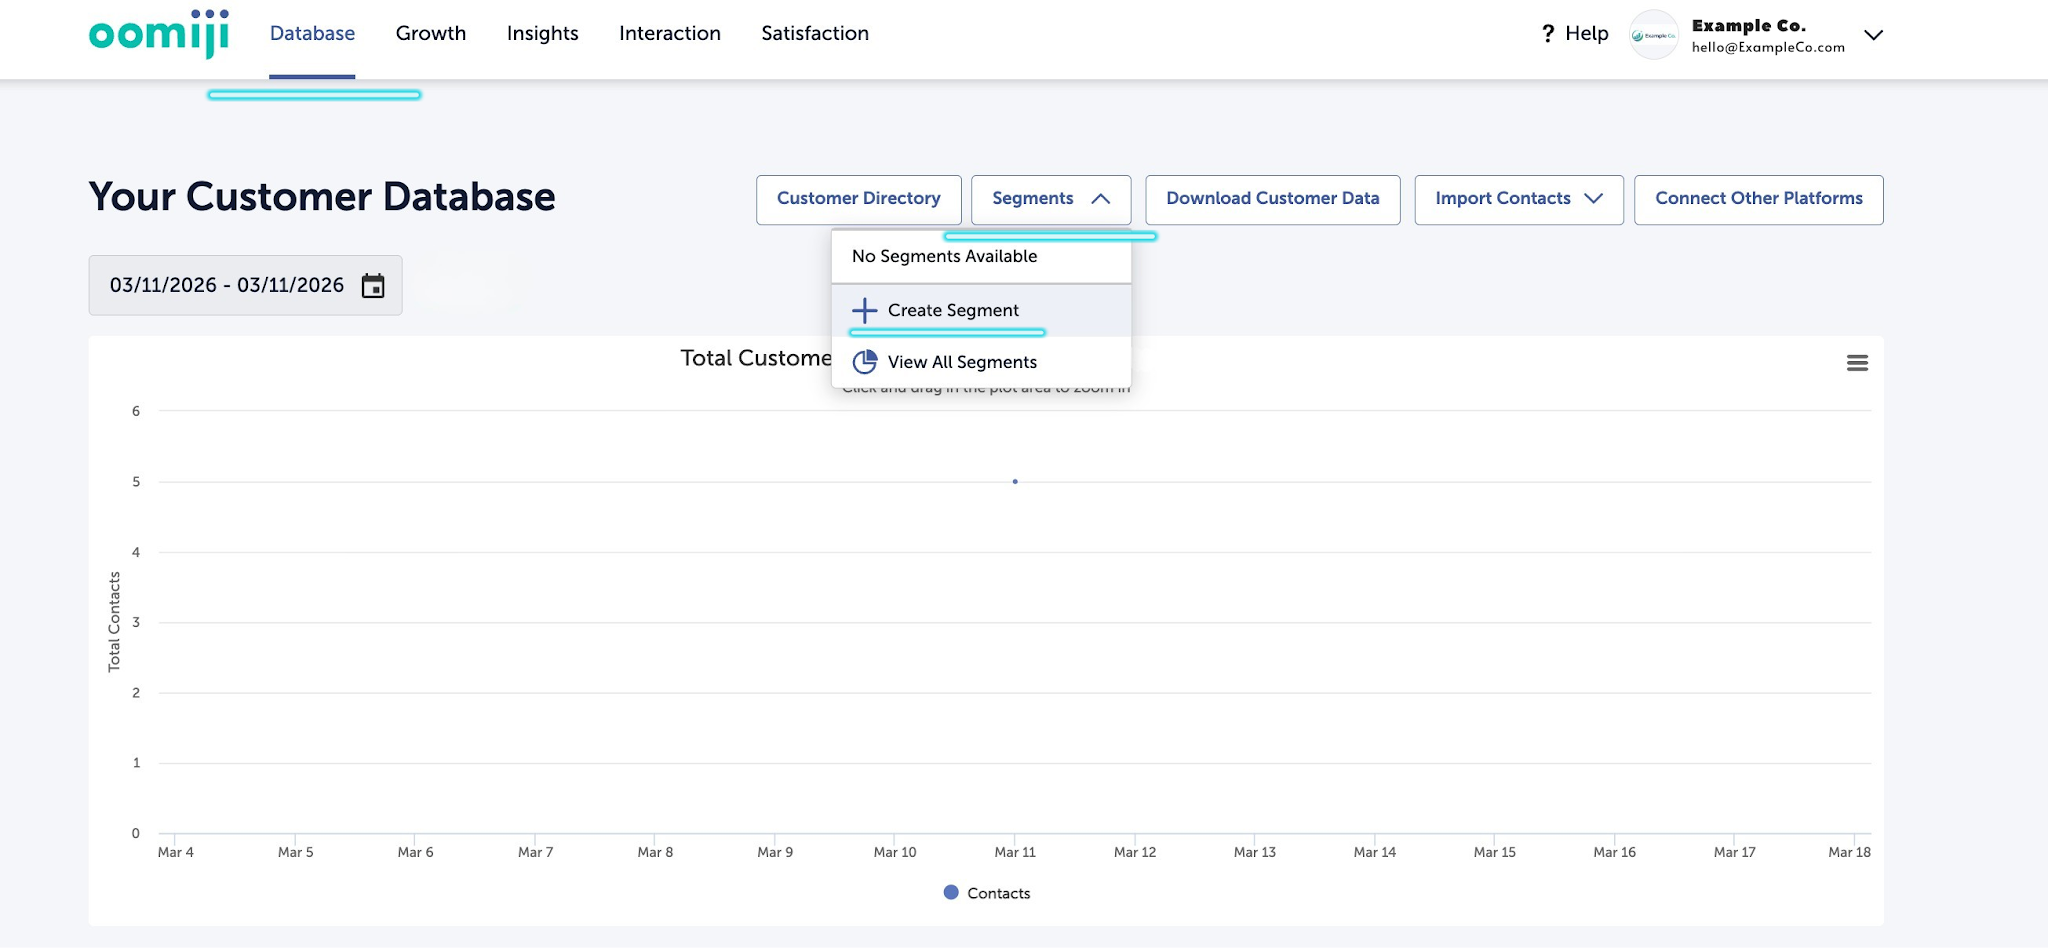Go to the Interaction tab
The height and width of the screenshot is (948, 2048).
[669, 34]
